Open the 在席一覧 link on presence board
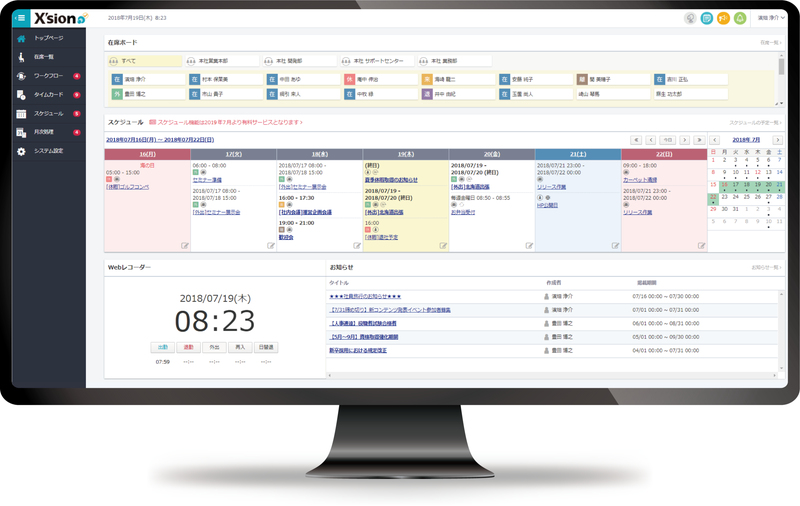The width and height of the screenshot is (800, 506). point(770,43)
